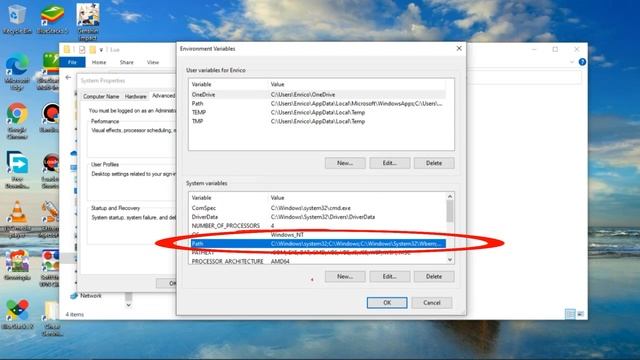Screen dimensions: 640x360
Task: Click the blue Help icon in Explorer
Action: [x=582, y=62]
